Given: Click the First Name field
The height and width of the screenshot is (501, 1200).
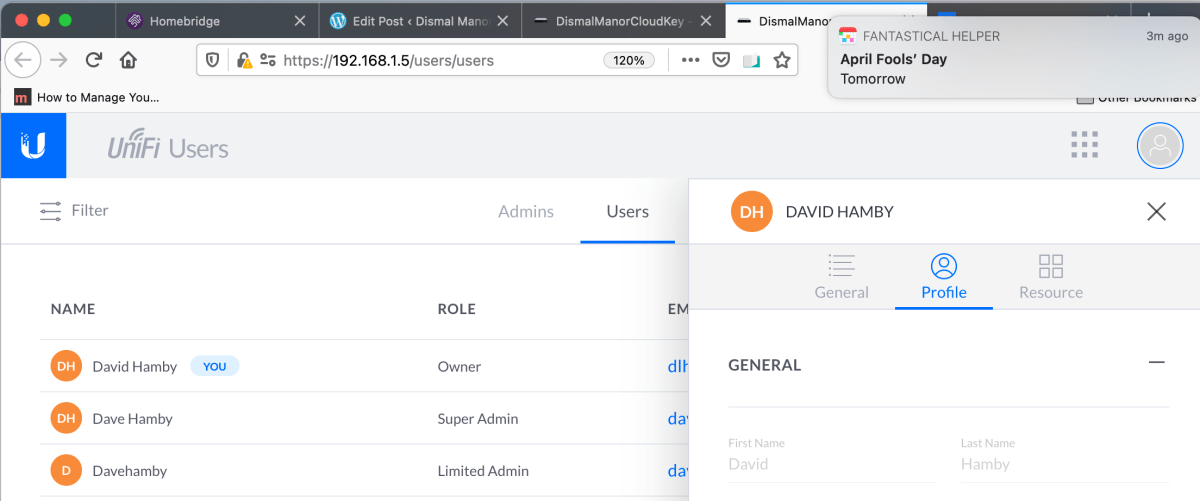Looking at the screenshot, I should (830, 464).
